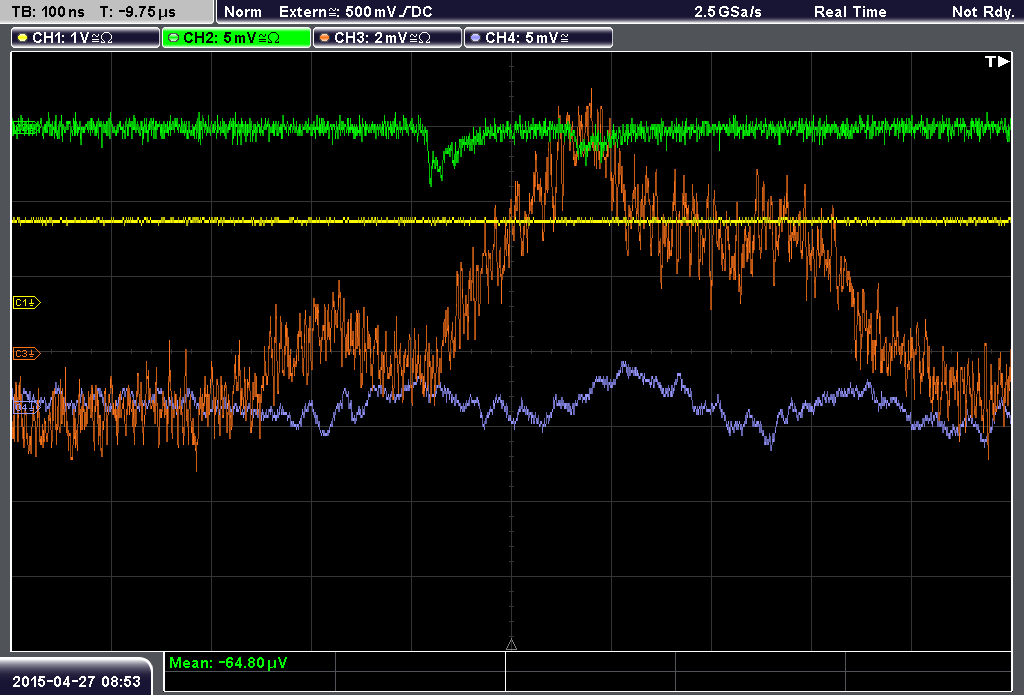This screenshot has width=1024, height=695.
Task: Click the C3 ground level marker
Action: tap(27, 353)
